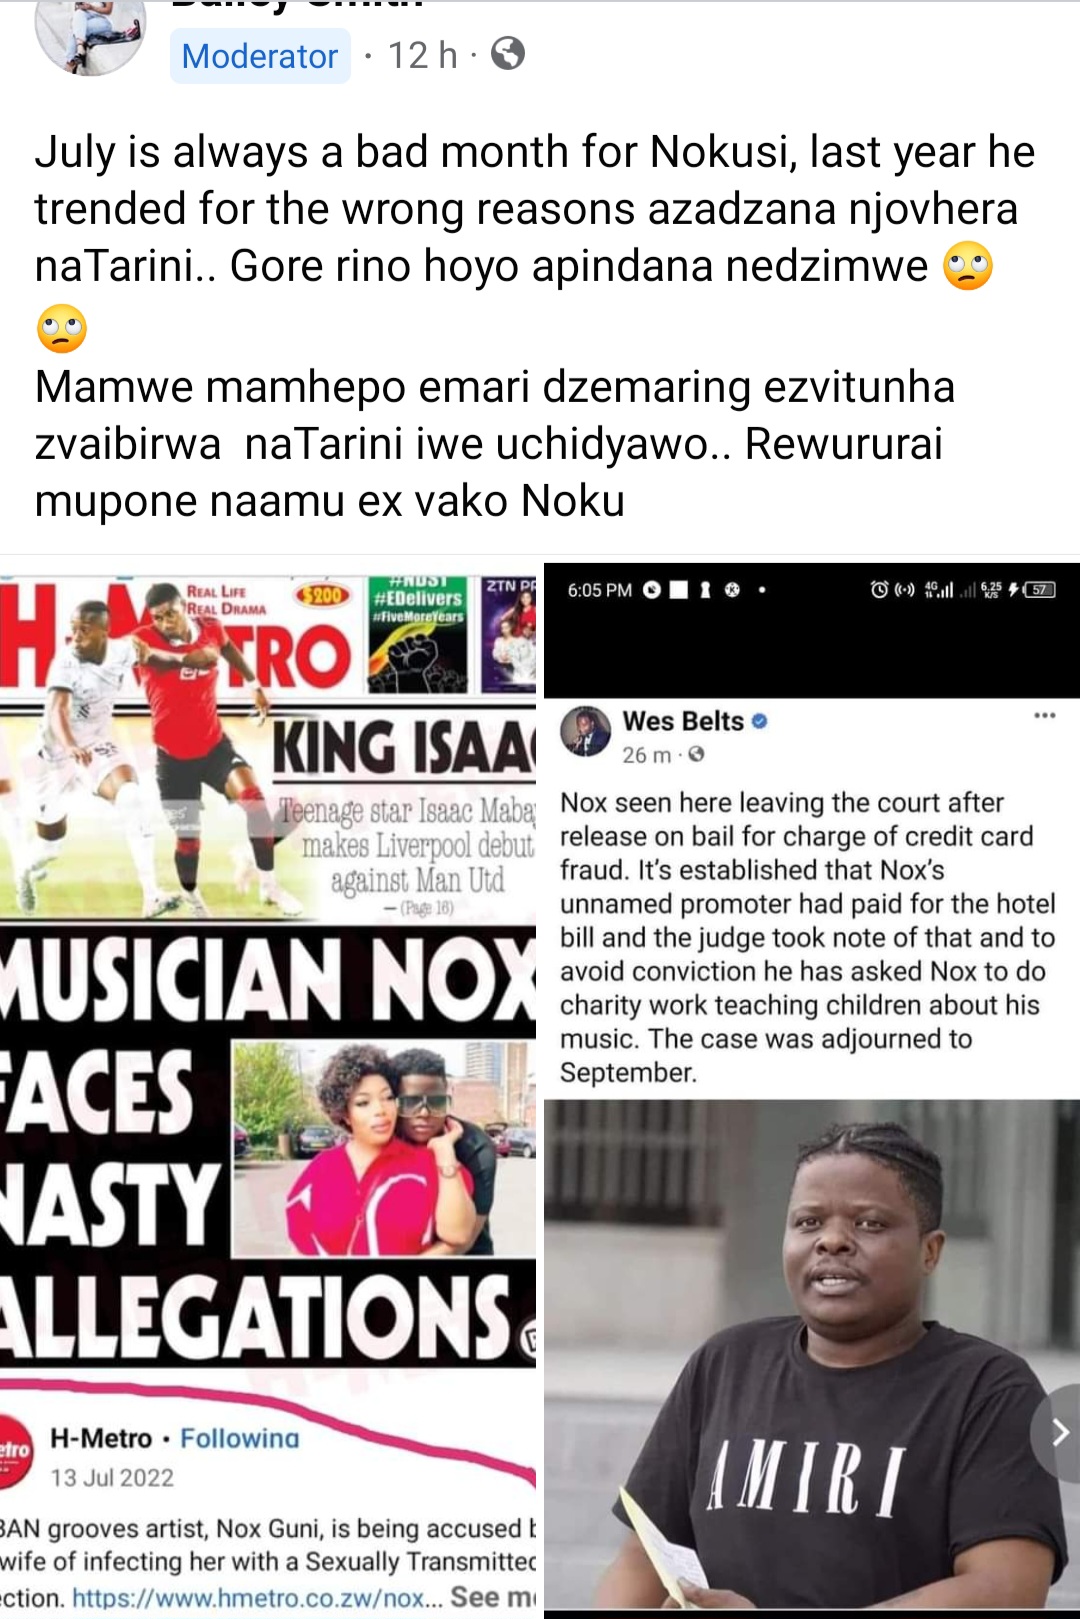Screen dimensions: 1080x1619
Task: Open Wes Belts profile name
Action: 683,721
